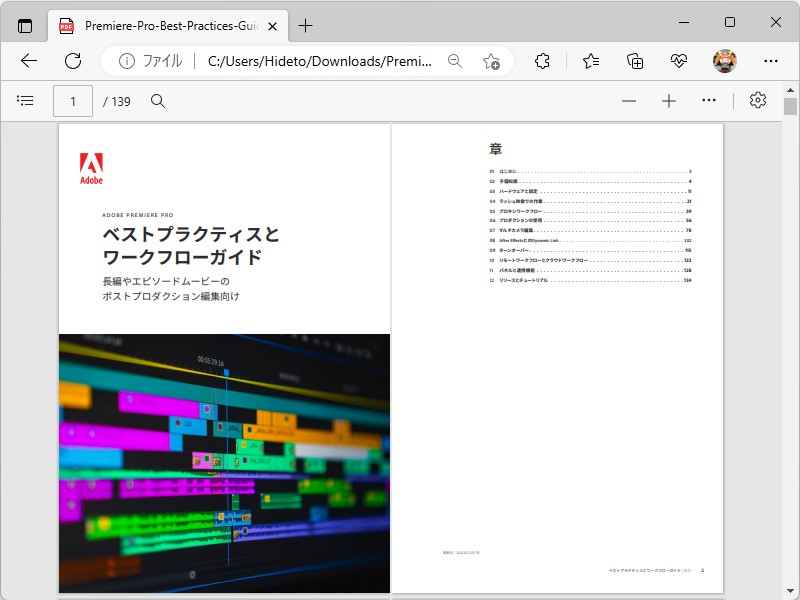Add this page to favorites from address bar

tap(491, 62)
